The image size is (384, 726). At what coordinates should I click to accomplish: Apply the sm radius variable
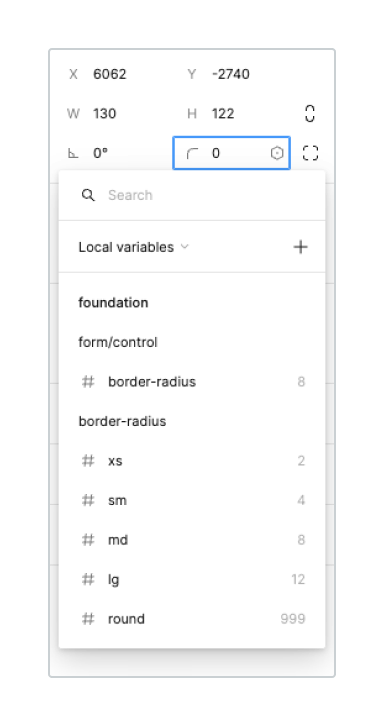pos(192,500)
